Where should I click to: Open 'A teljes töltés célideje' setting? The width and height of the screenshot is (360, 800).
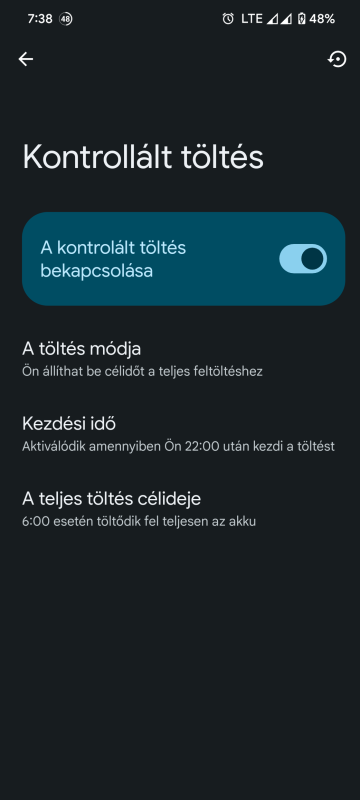(180, 509)
